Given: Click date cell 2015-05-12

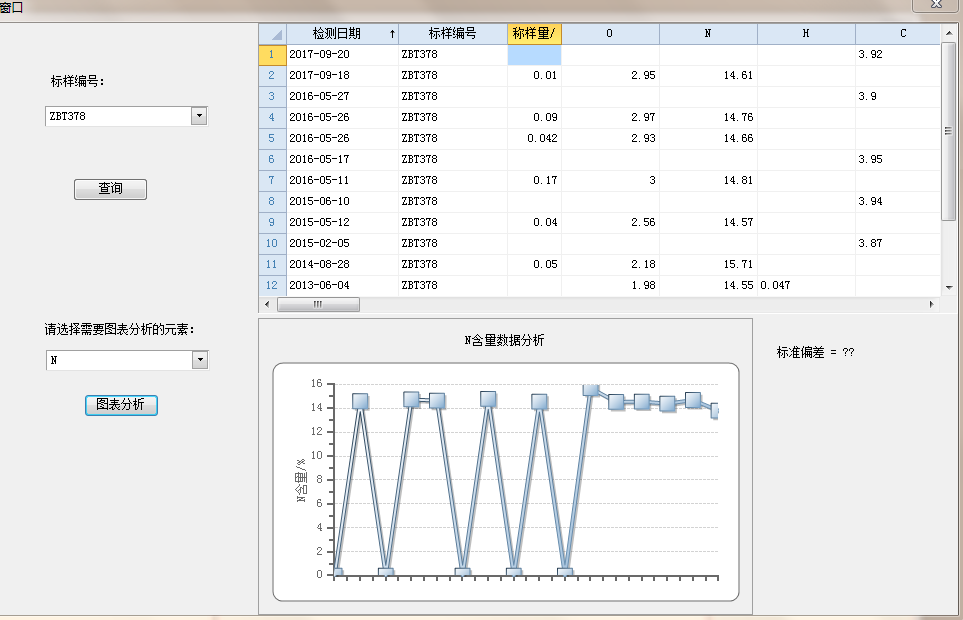Looking at the screenshot, I should point(343,222).
